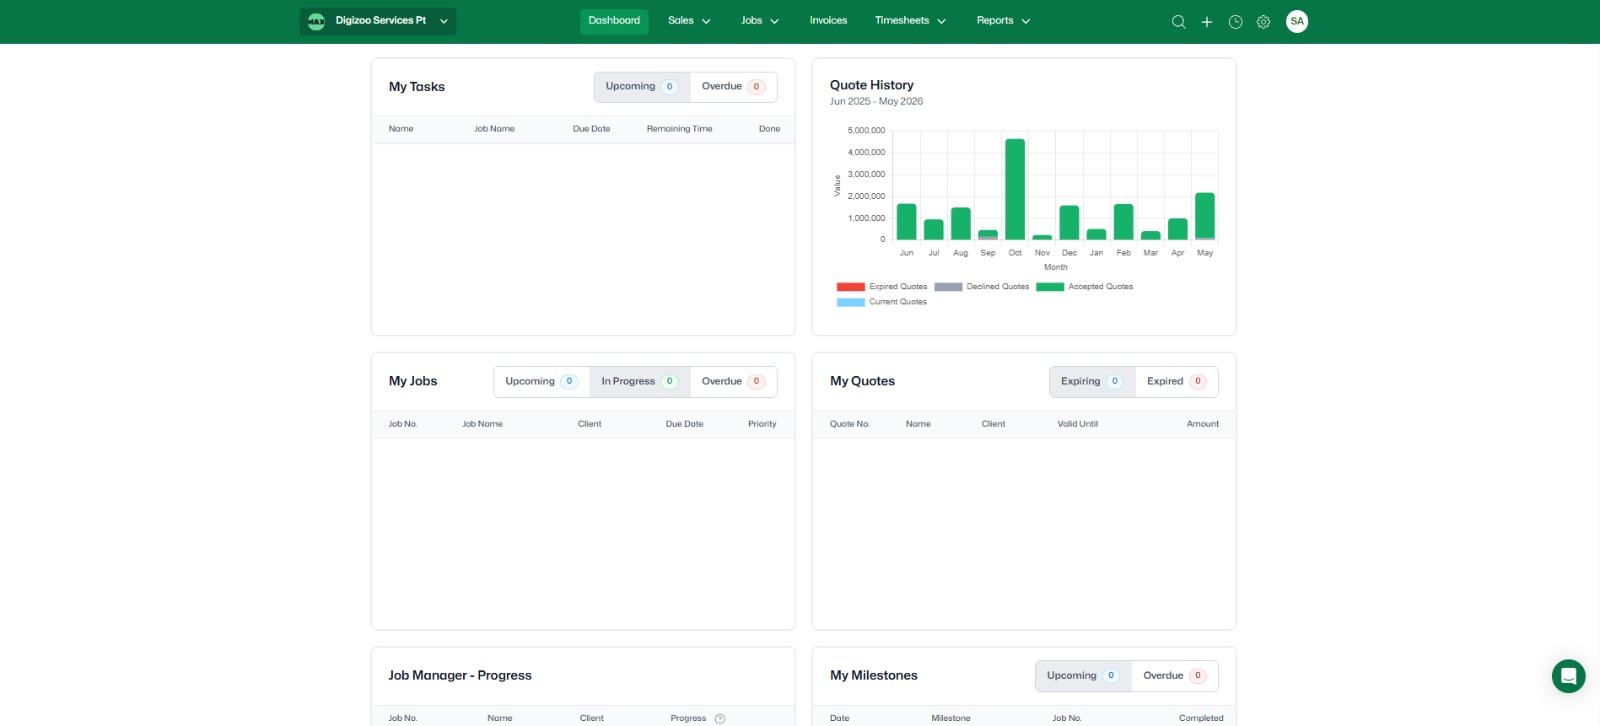This screenshot has height=726, width=1600.
Task: Select Upcoming tab in My Jobs
Action: (x=541, y=381)
